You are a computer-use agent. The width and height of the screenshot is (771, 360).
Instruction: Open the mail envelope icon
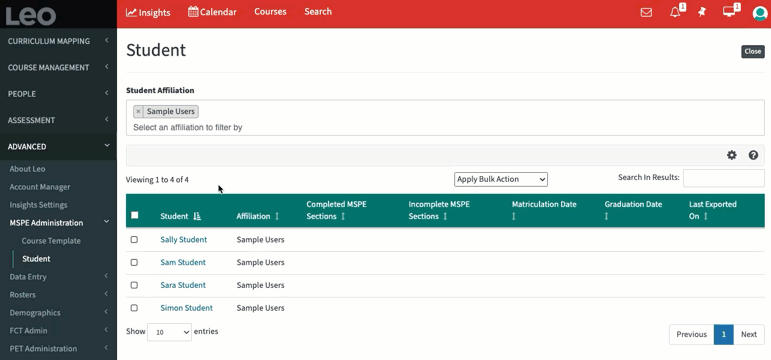coord(646,12)
